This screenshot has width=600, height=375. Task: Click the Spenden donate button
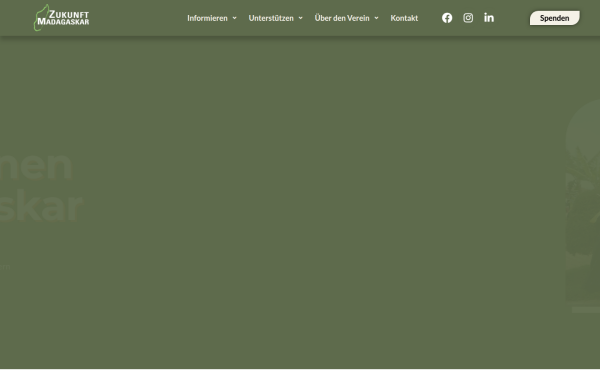coord(554,18)
